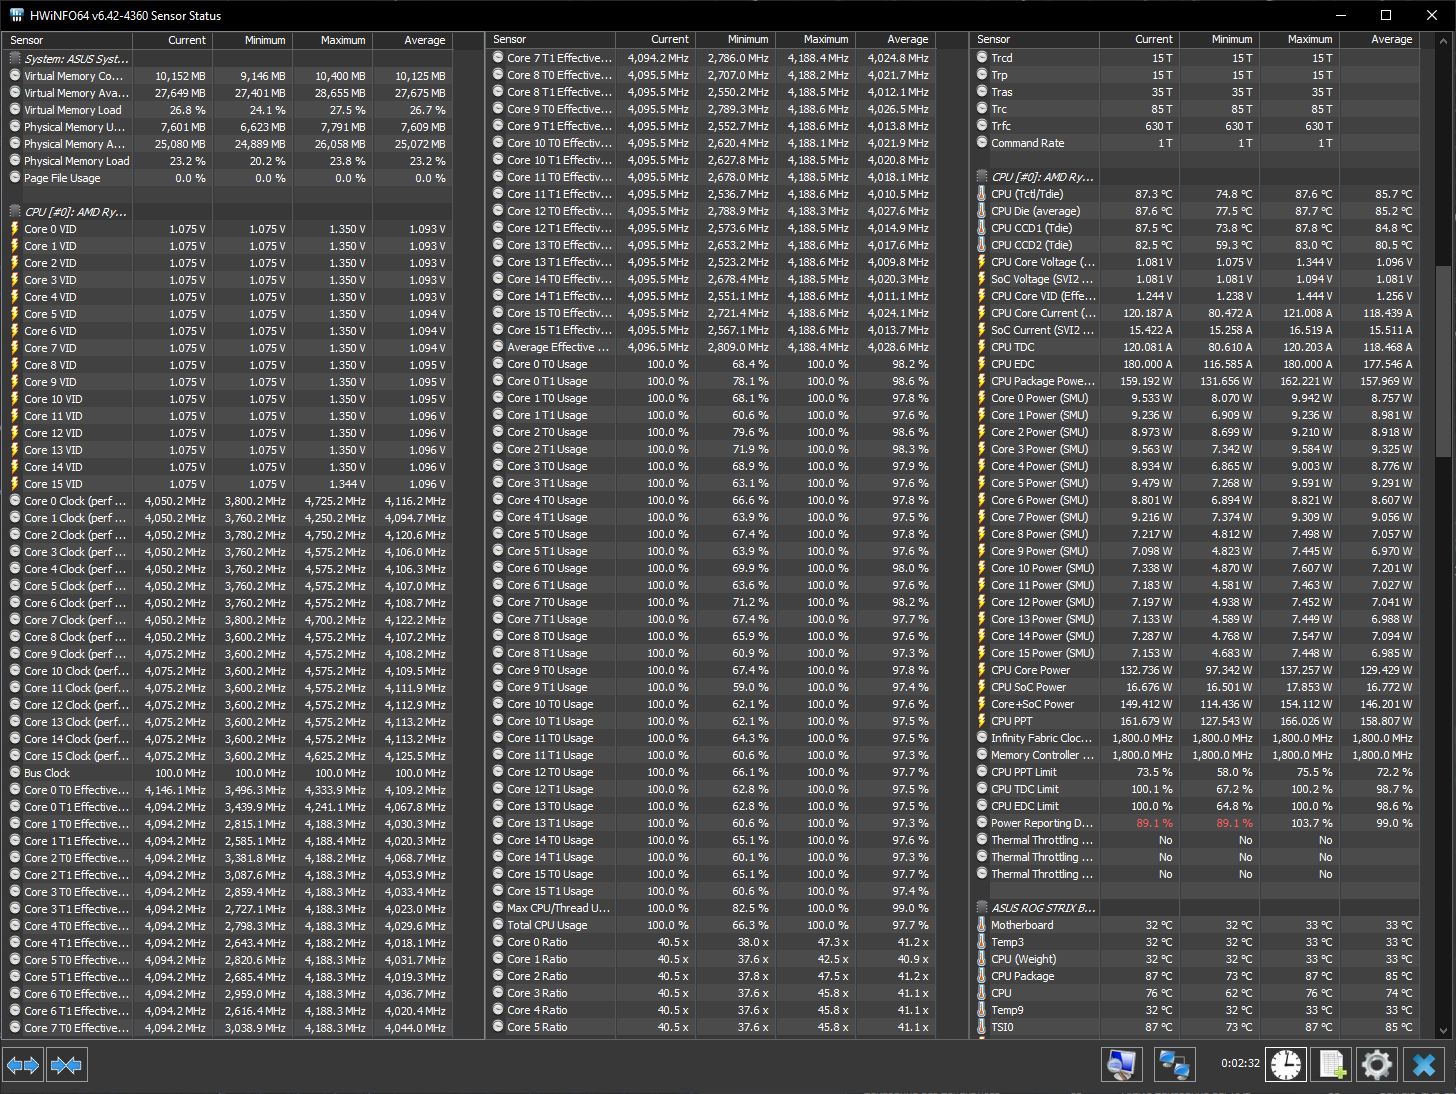Click the icon beside Core 0 Ratio

(498, 942)
